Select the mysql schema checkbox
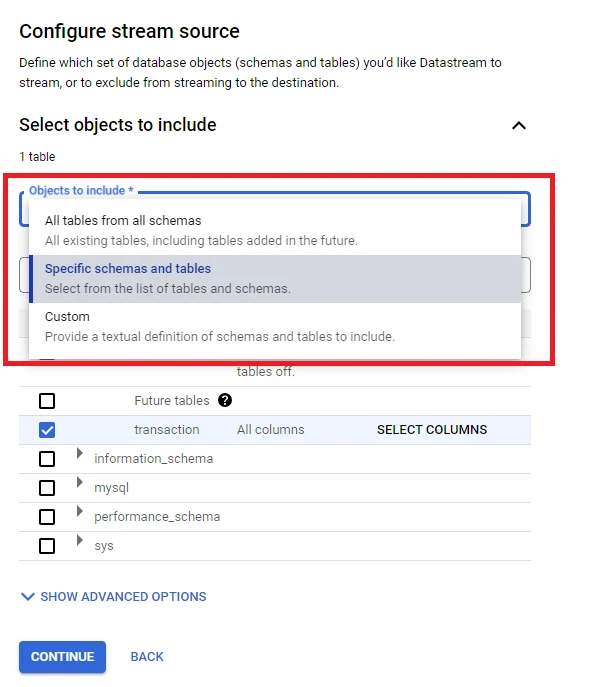The width and height of the screenshot is (616, 687). pos(47,488)
